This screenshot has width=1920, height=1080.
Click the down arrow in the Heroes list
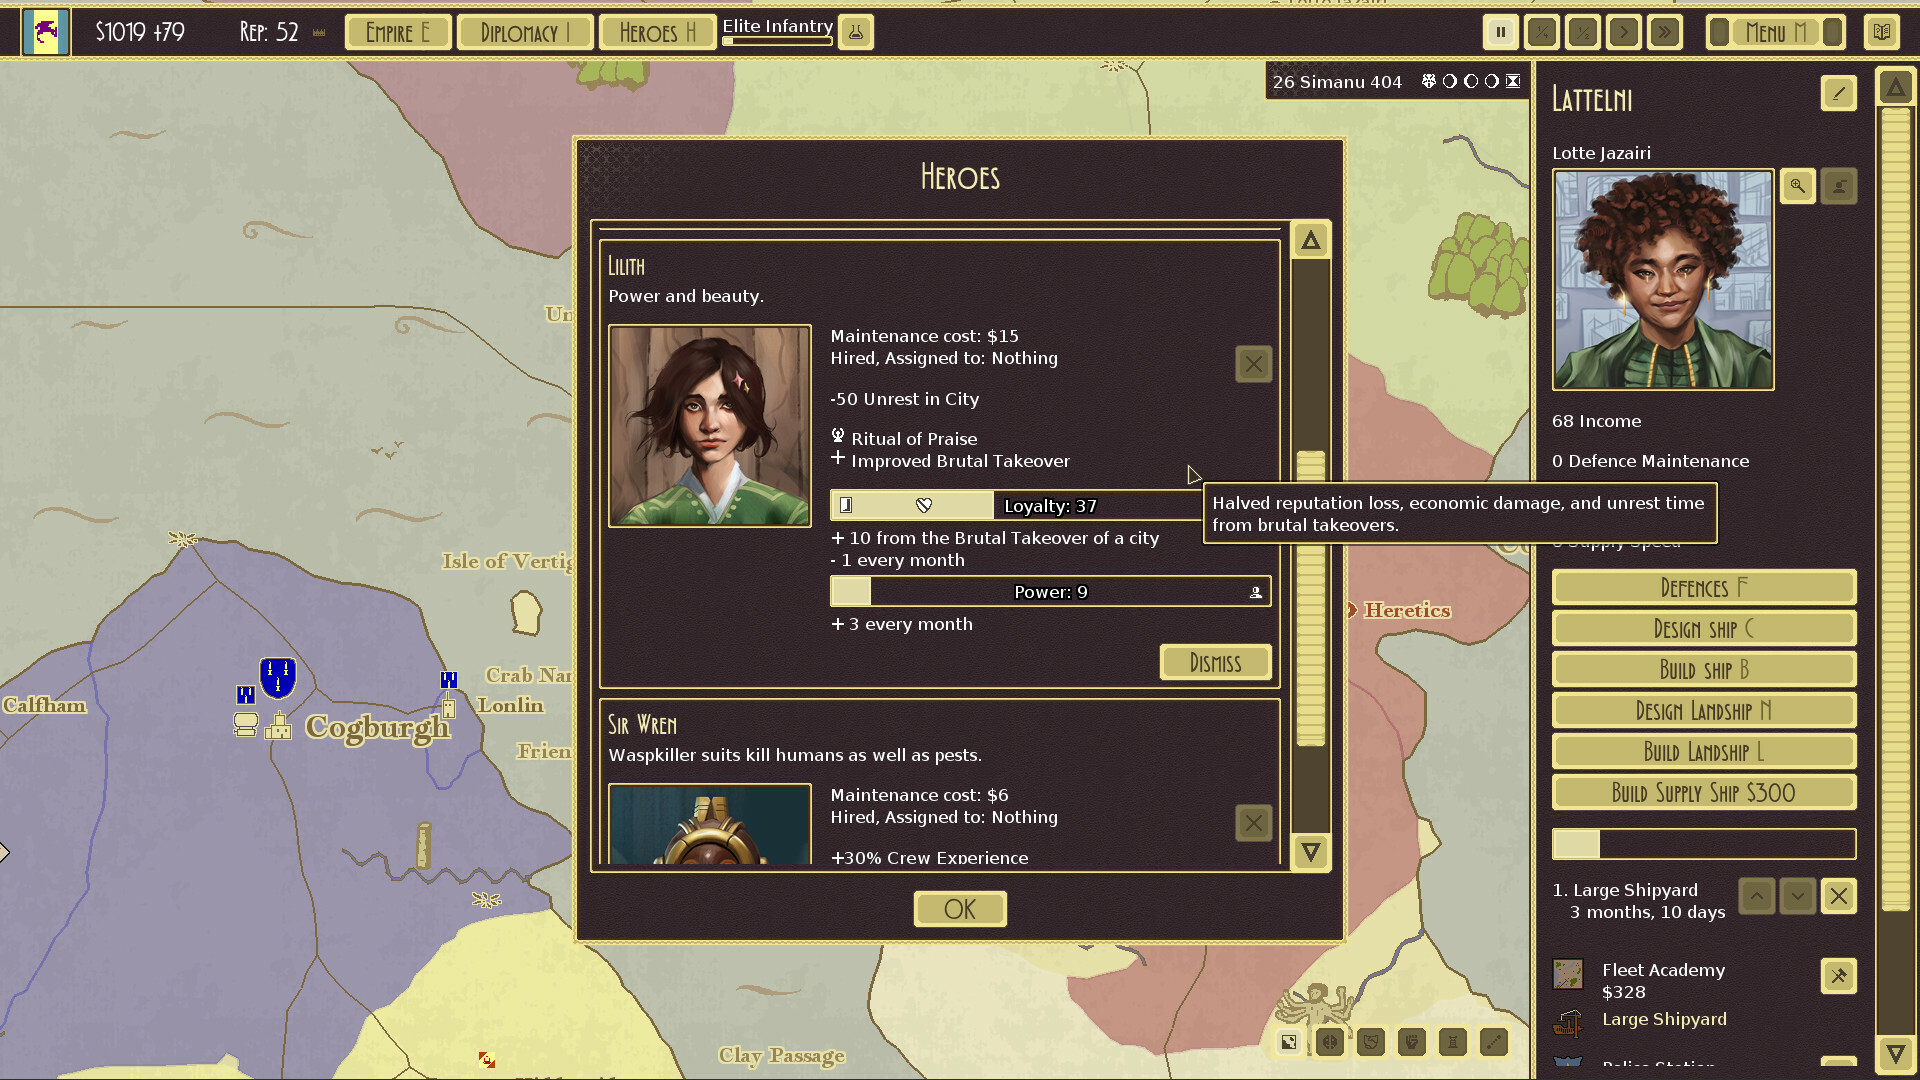pos(1310,853)
